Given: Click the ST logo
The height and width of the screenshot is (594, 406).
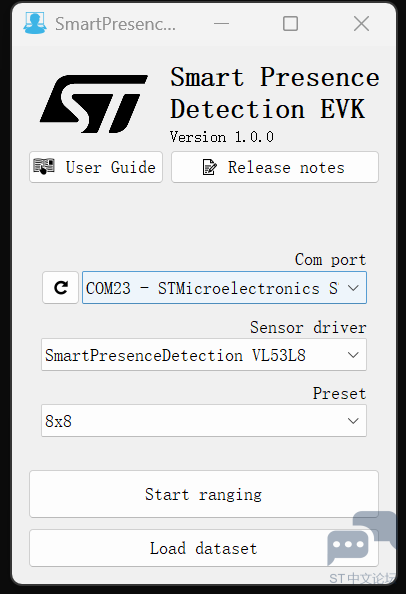Looking at the screenshot, I should pyautogui.click(x=94, y=104).
